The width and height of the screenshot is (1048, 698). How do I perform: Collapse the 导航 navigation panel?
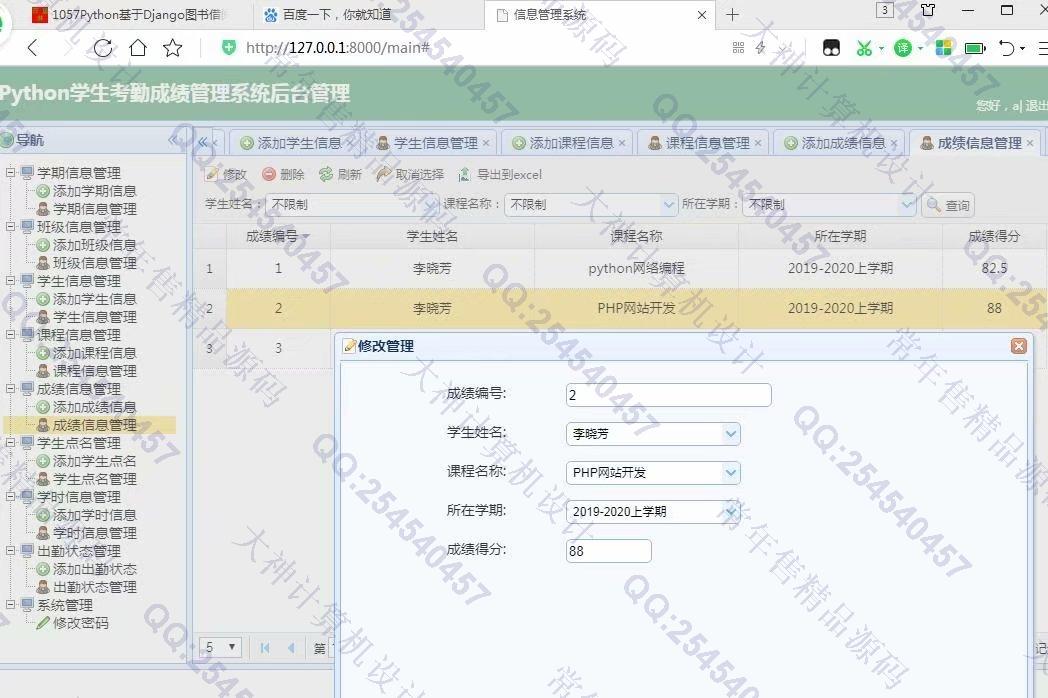174,140
